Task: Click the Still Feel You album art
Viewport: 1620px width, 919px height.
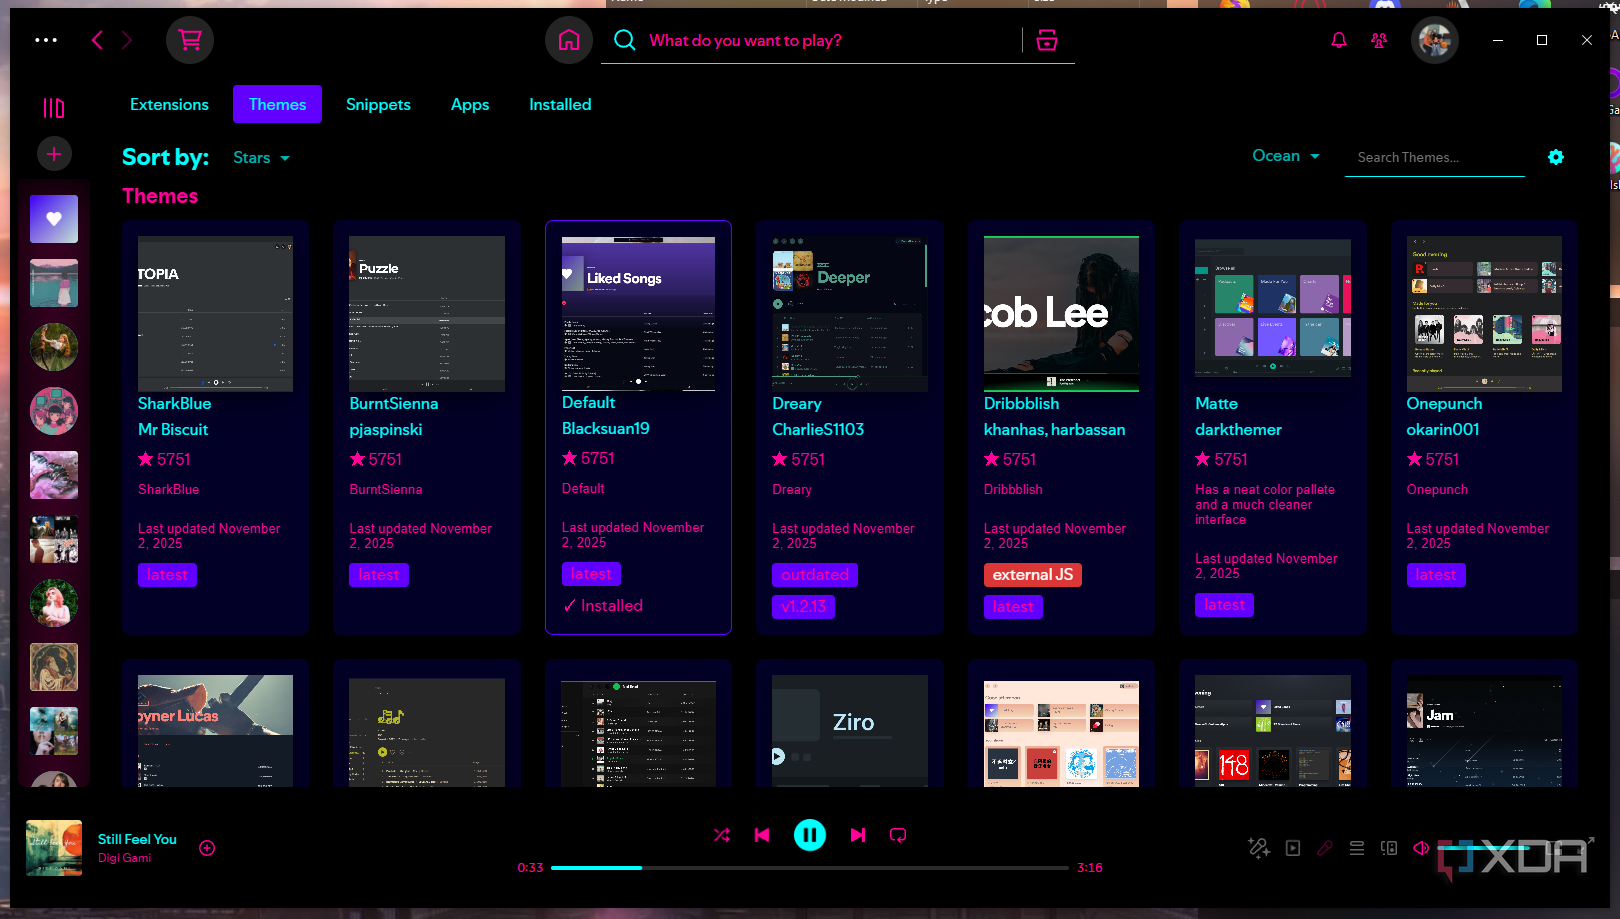Action: (x=54, y=848)
